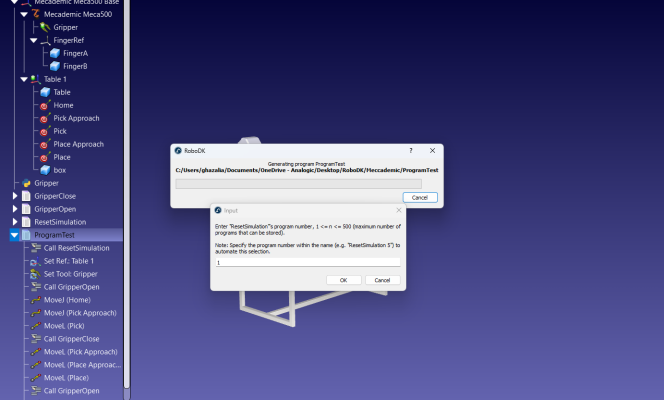Select the MoveL (Place) instruction
This screenshot has width=664, height=400.
point(66,378)
